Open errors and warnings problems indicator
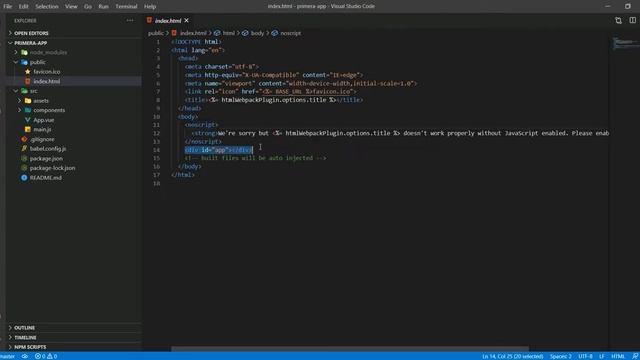 (46, 356)
